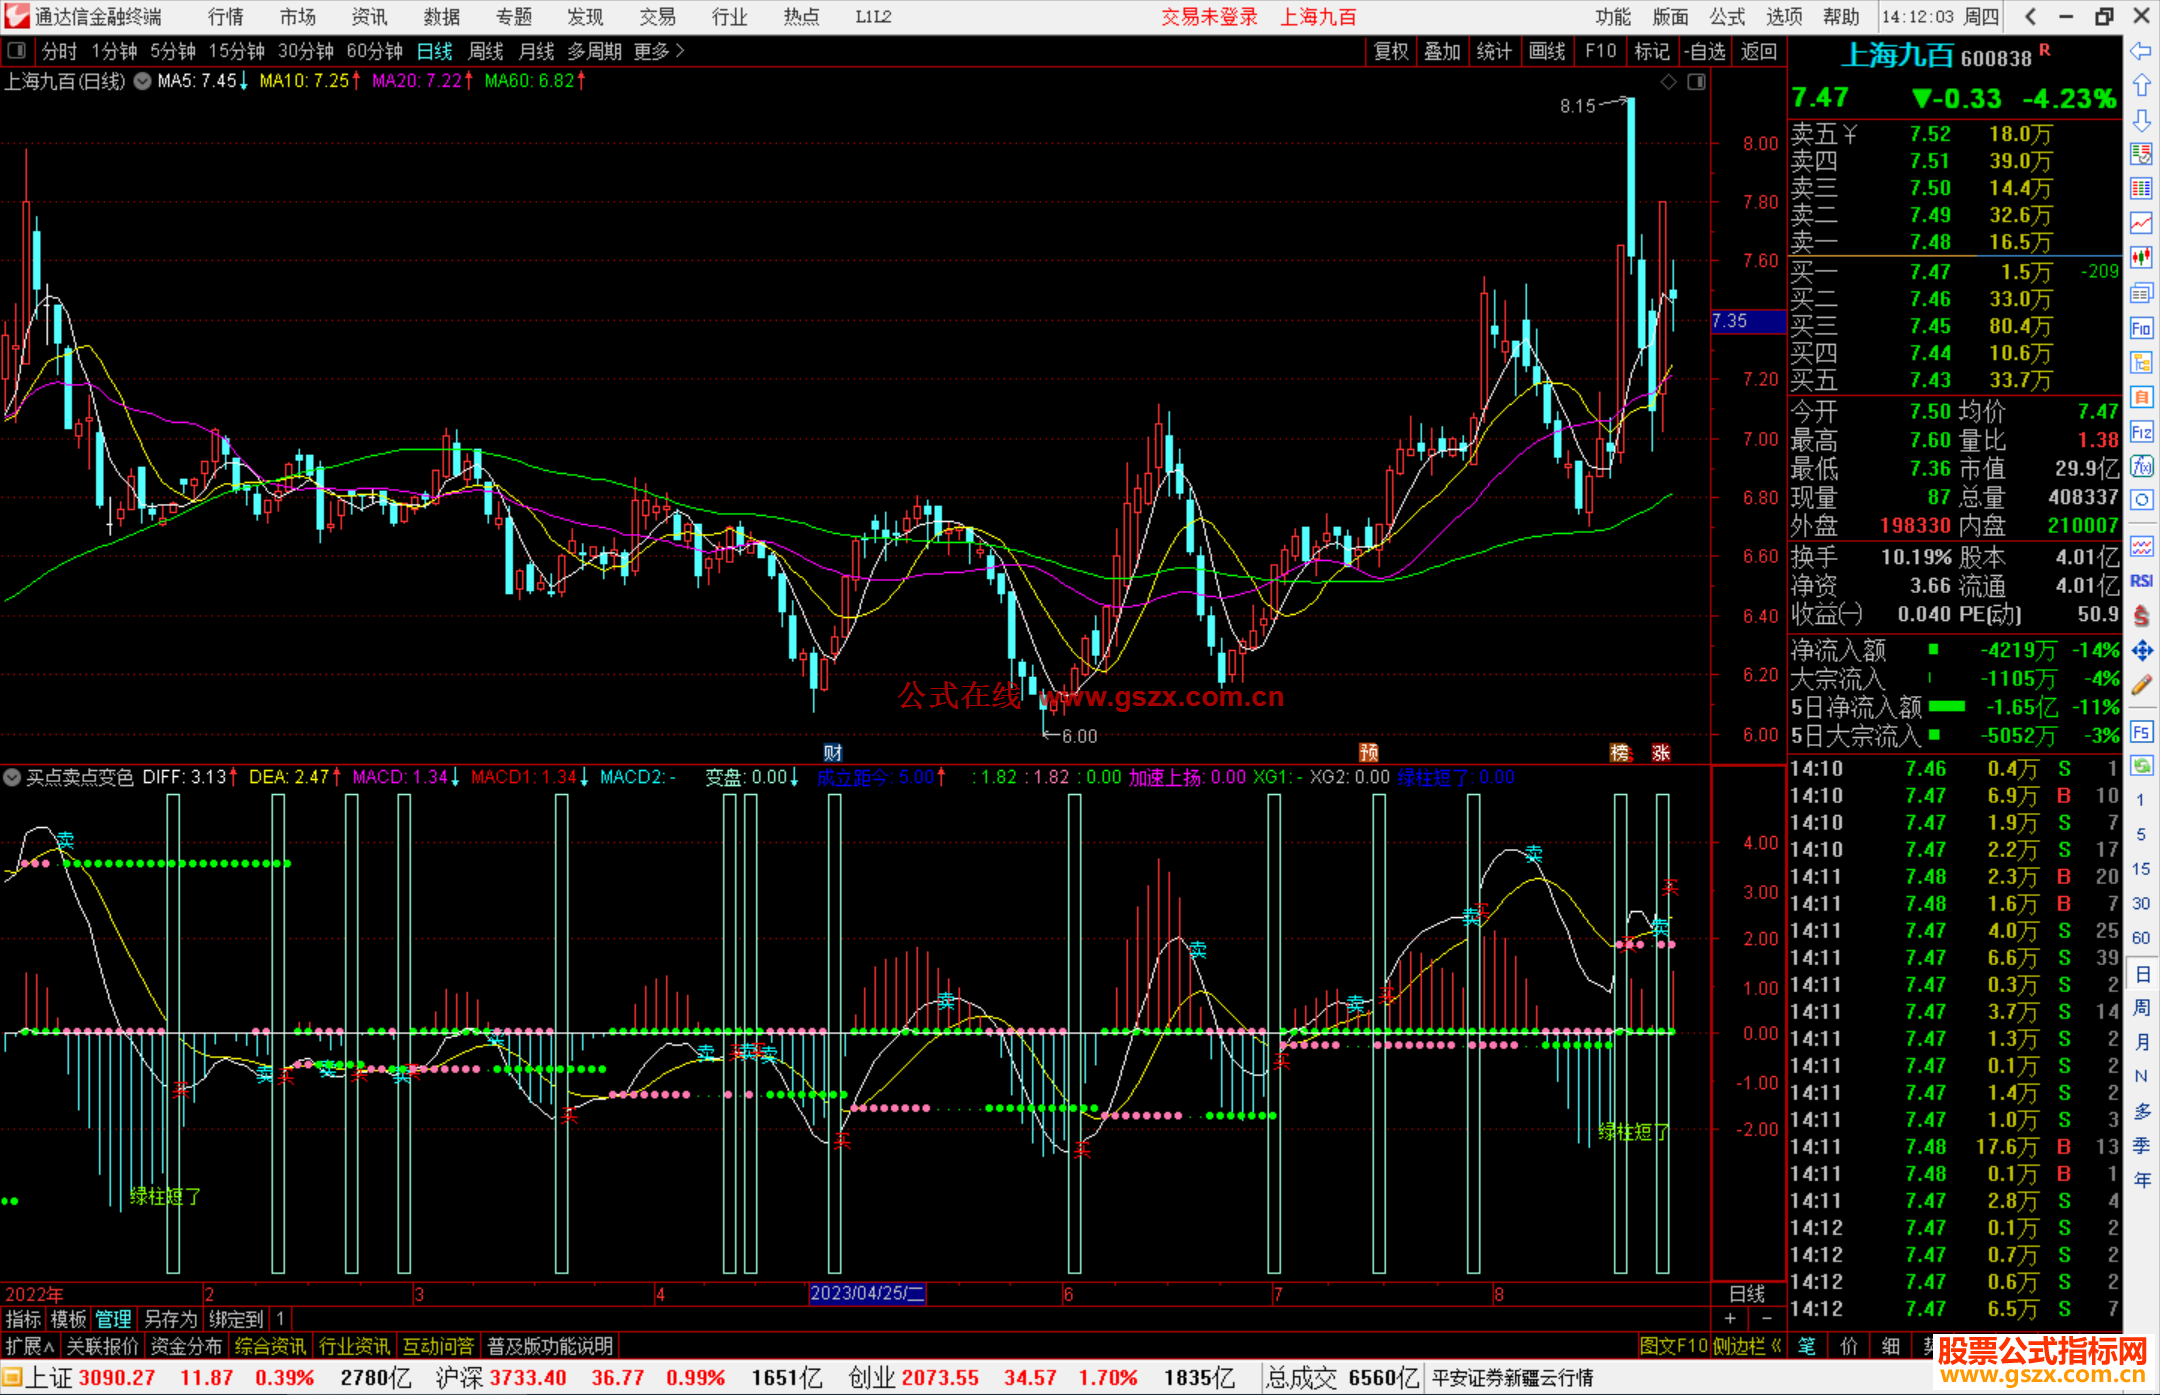Click the line trend chart sidebar icon
This screenshot has width=2160, height=1395.
pos(2141,223)
